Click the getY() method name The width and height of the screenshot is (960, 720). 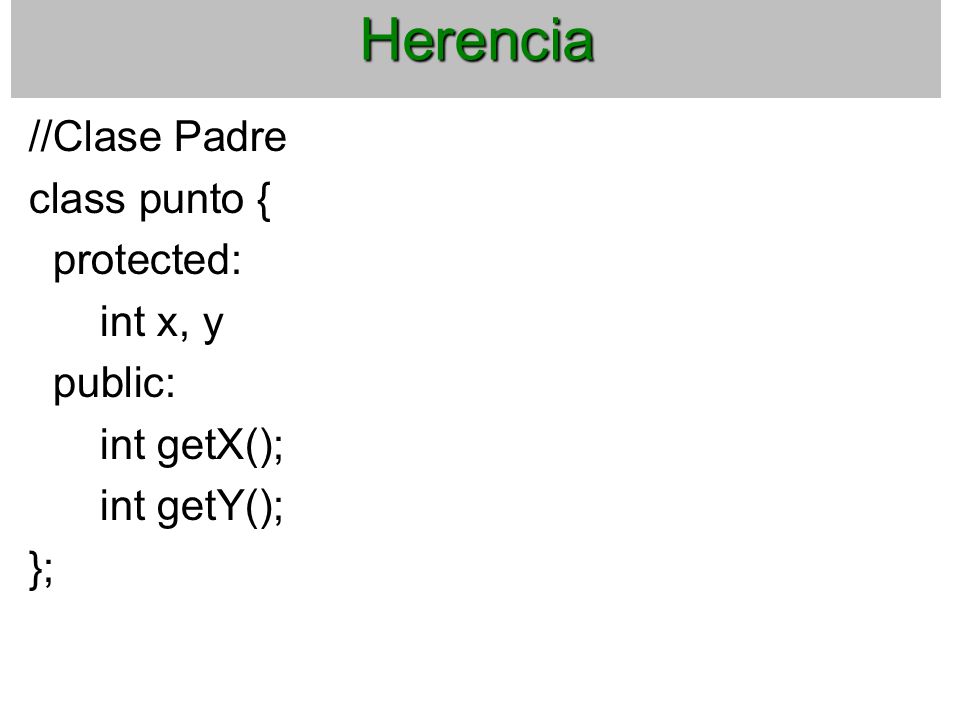(214, 508)
